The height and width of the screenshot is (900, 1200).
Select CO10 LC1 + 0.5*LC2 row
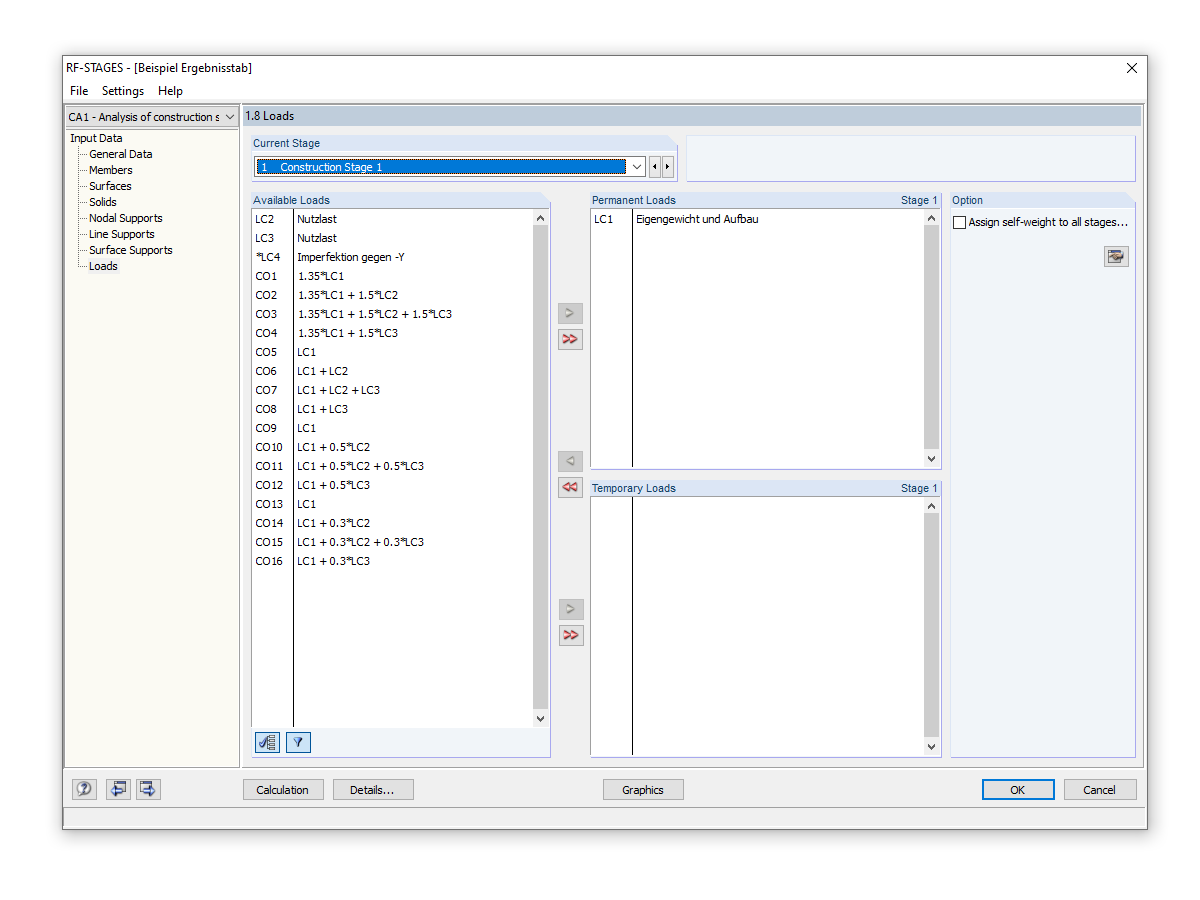(x=393, y=447)
